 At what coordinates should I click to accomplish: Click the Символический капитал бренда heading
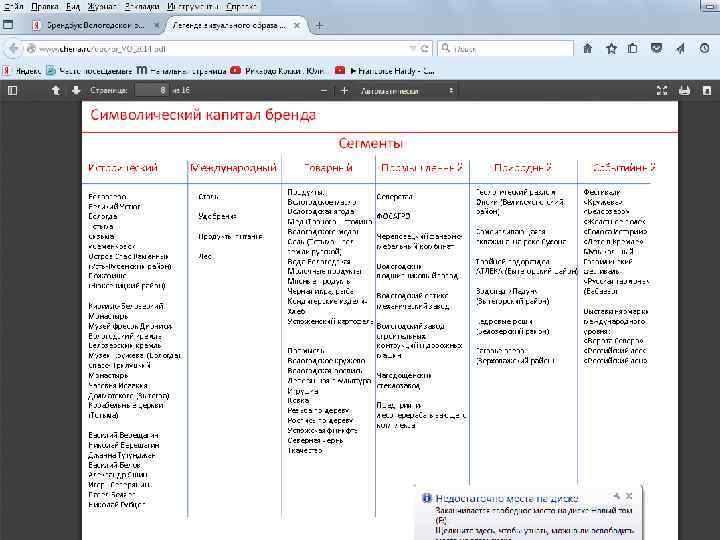[203, 115]
